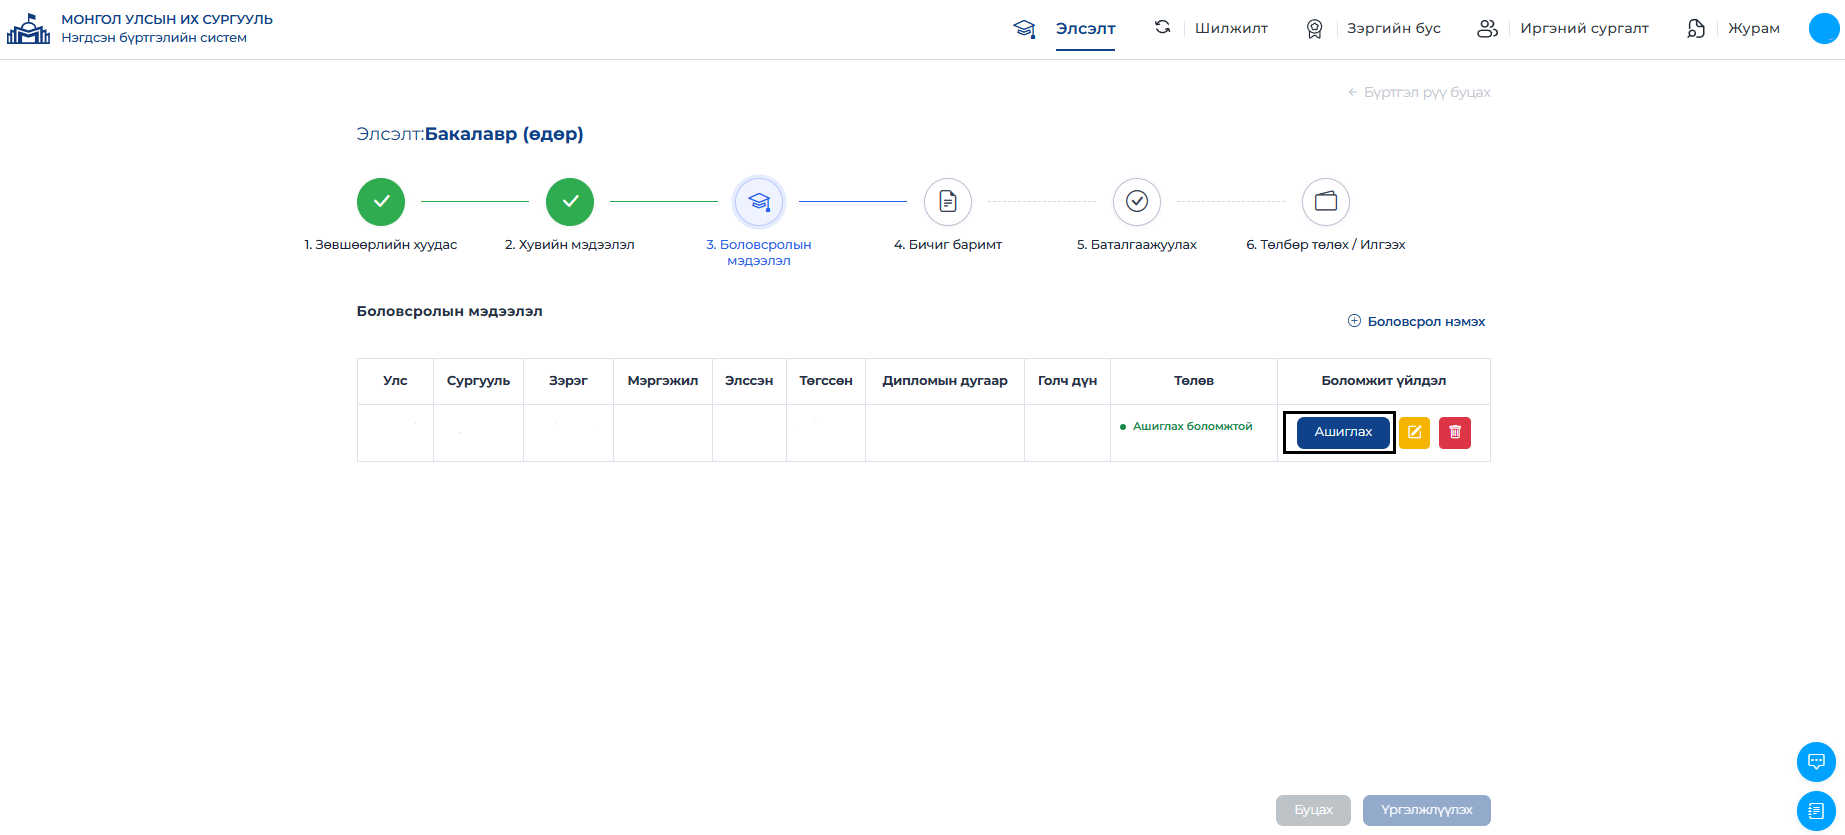Click the Боловсрол нэмэх link
1845x835 pixels.
[x=1416, y=321]
